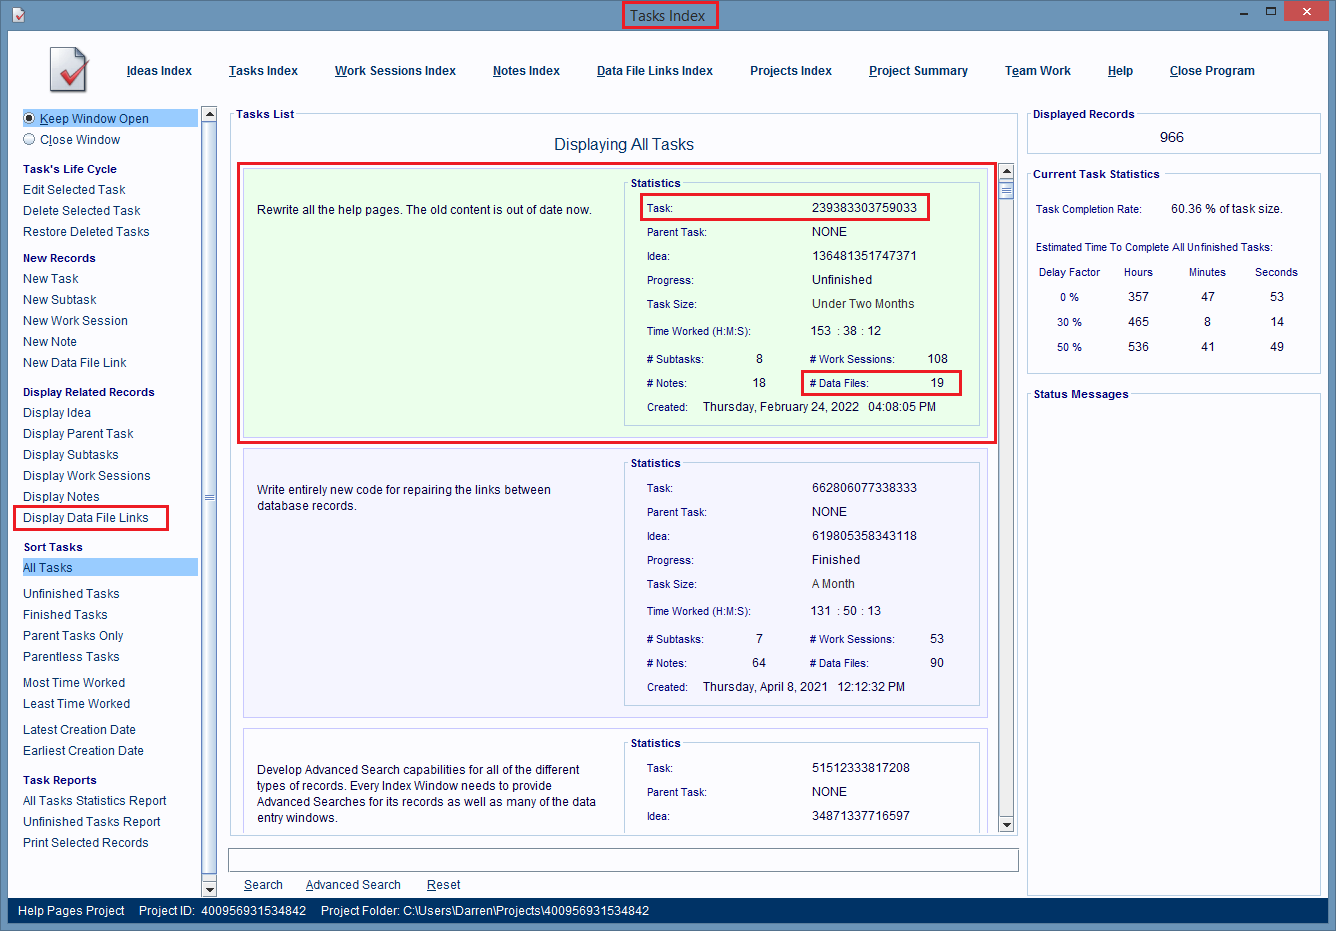The width and height of the screenshot is (1336, 931).
Task: Show Unfinished Tasks only
Action: 71,594
